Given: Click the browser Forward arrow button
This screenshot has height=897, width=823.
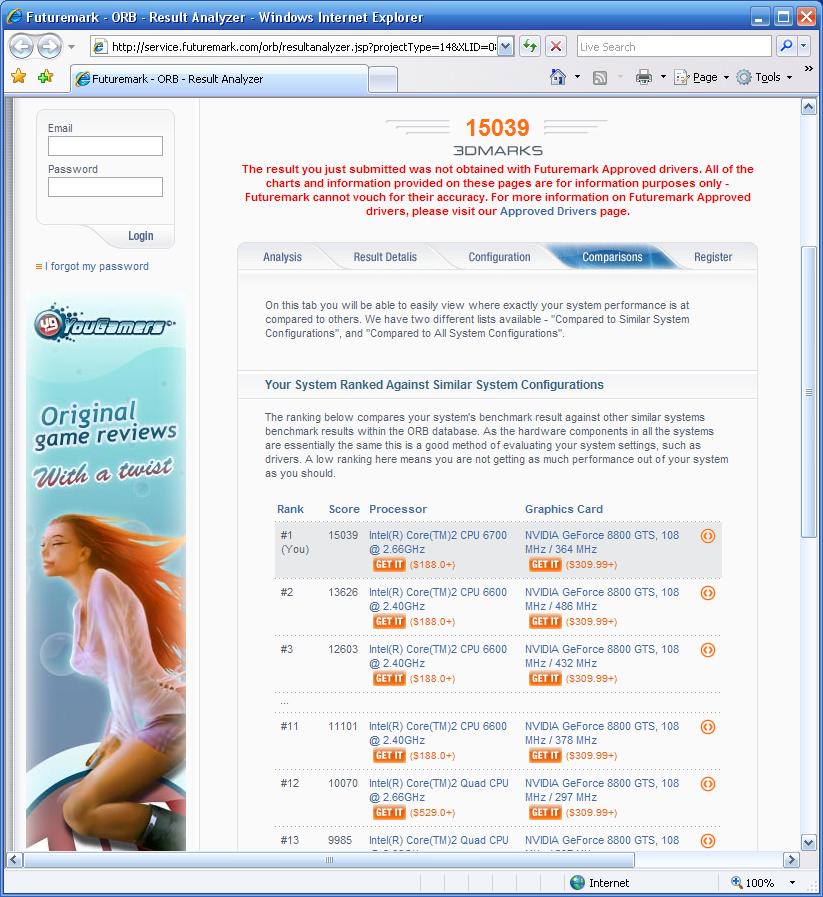Looking at the screenshot, I should (x=50, y=46).
